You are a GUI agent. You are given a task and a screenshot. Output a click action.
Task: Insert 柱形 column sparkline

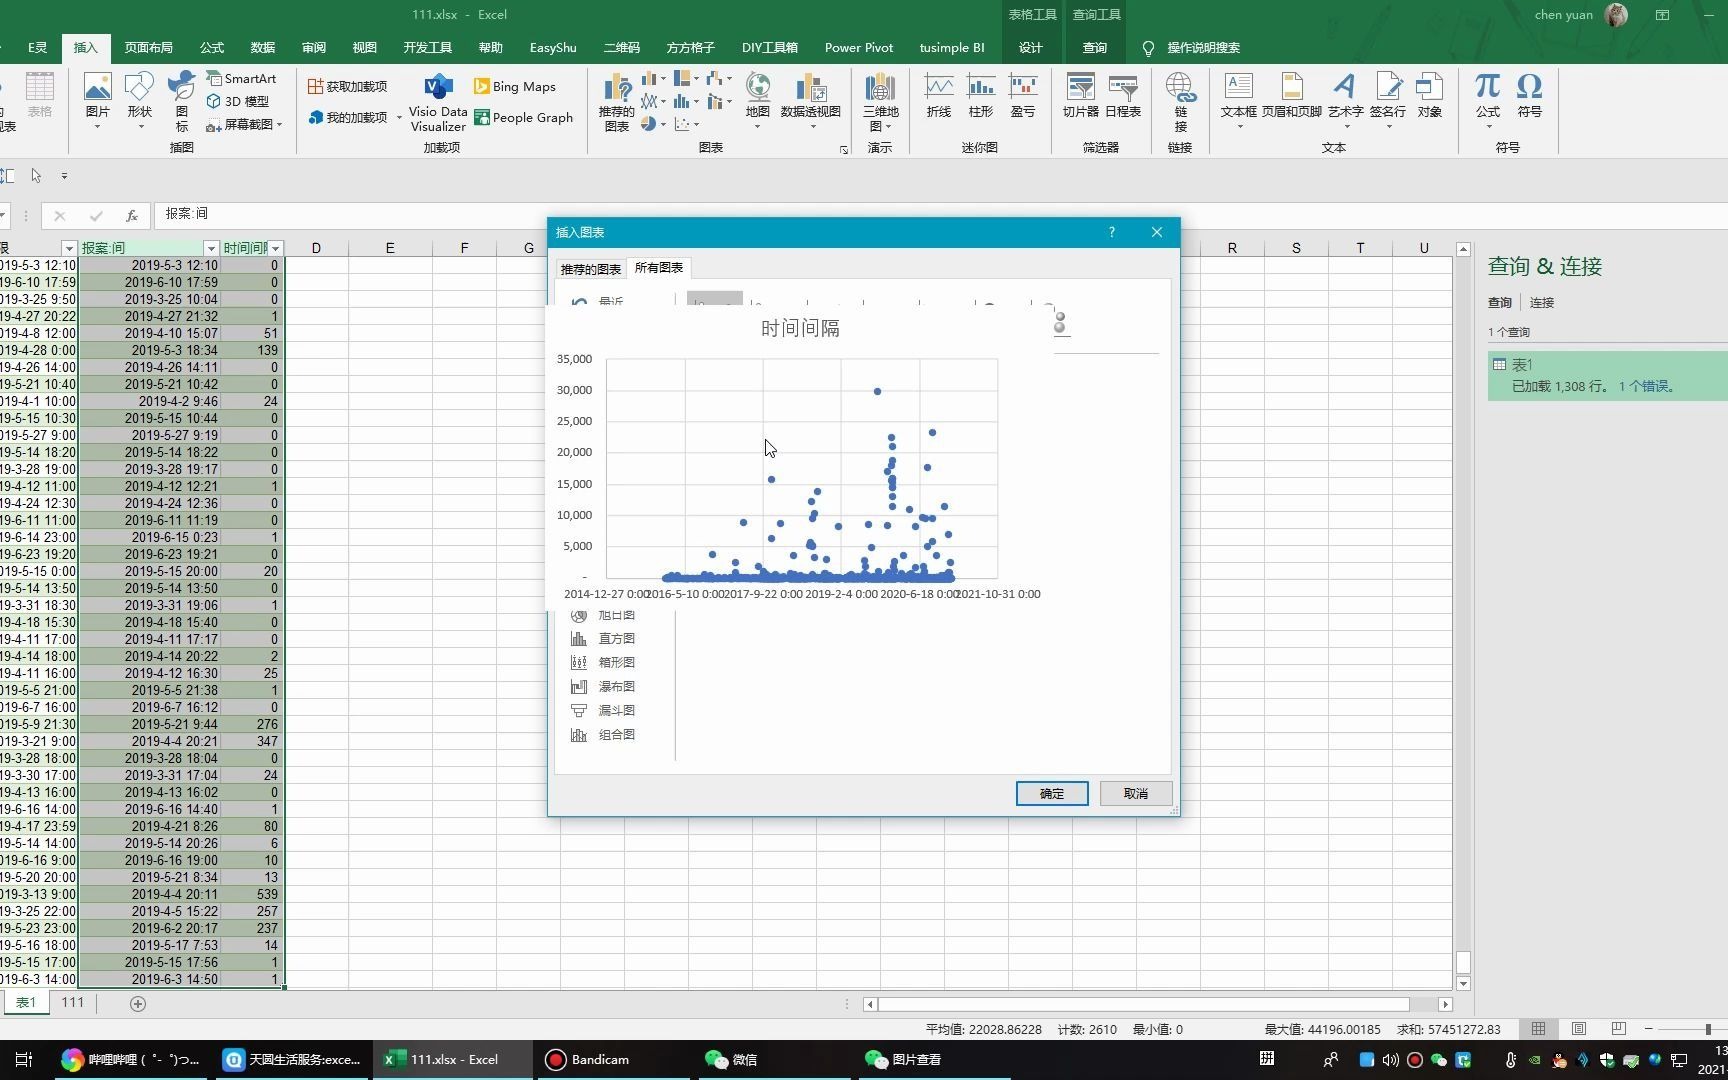(x=981, y=96)
